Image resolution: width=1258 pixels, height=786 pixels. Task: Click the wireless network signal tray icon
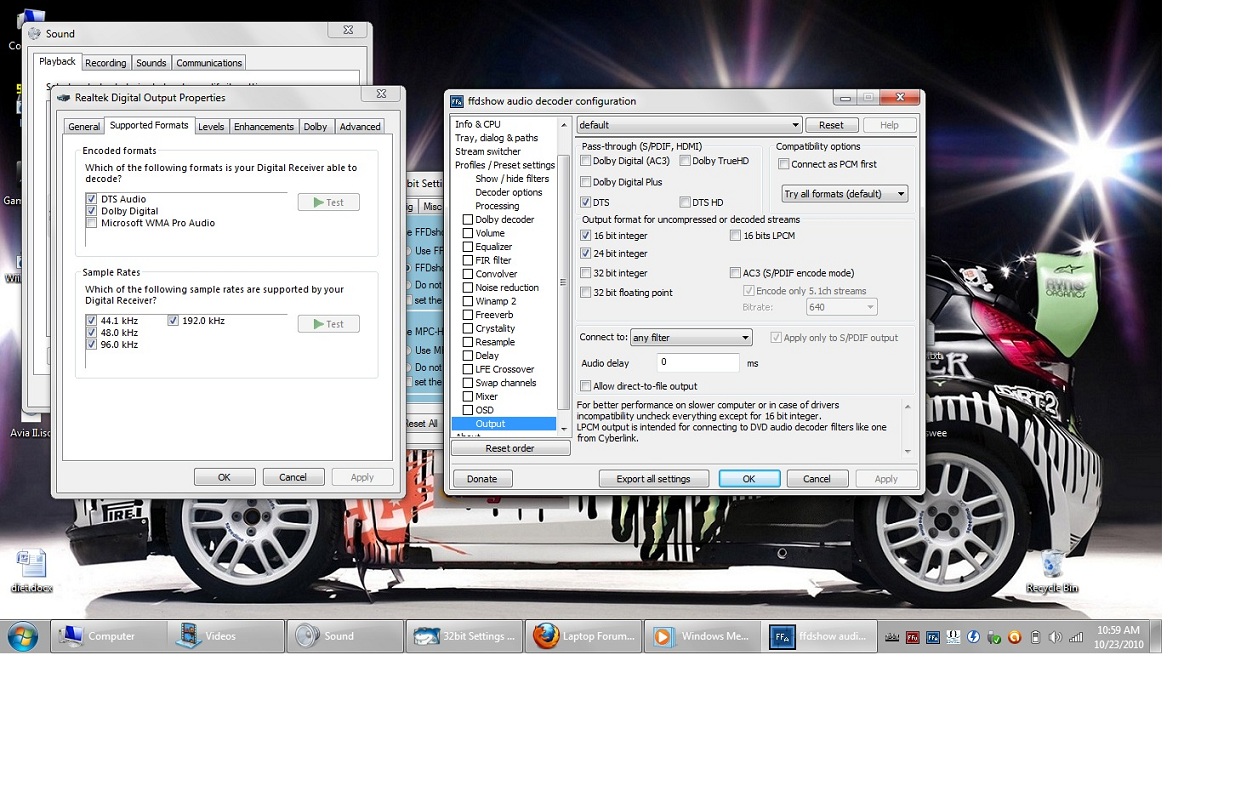click(x=1076, y=637)
